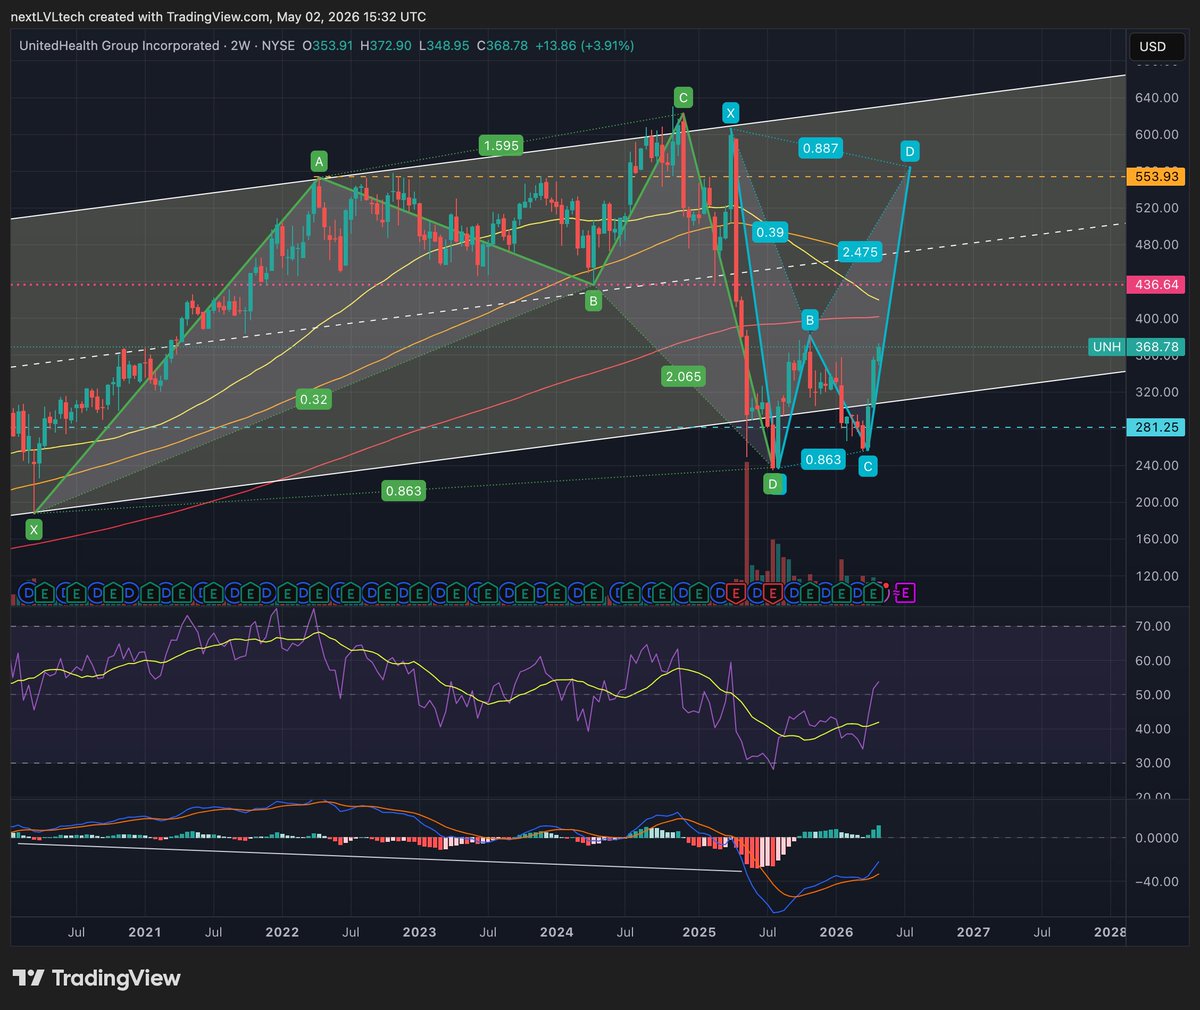Click 120.00 on the price axis
Image resolution: width=1200 pixels, height=1010 pixels.
[1157, 576]
